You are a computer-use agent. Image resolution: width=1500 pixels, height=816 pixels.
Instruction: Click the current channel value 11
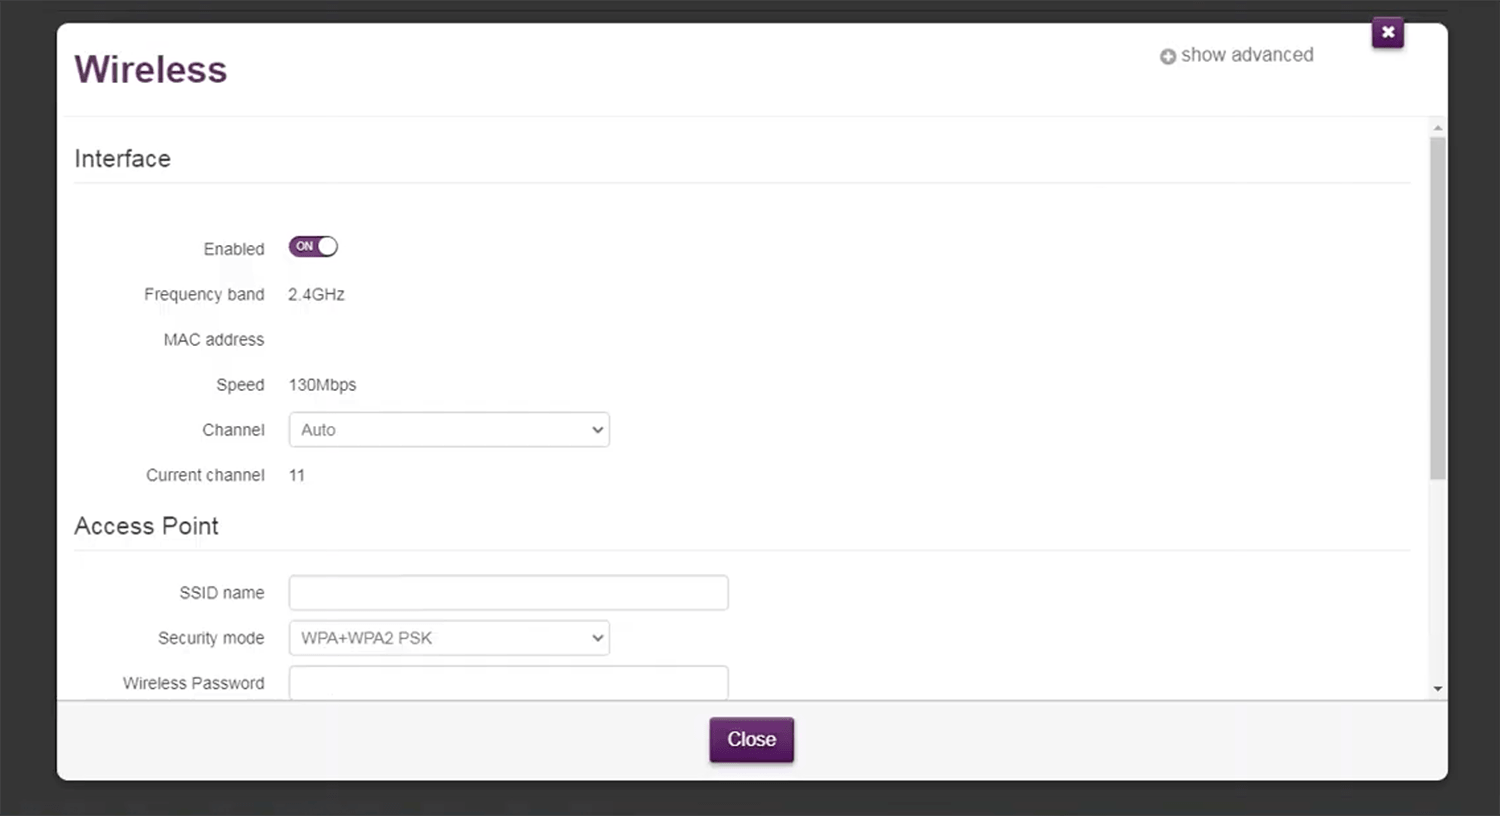click(297, 475)
